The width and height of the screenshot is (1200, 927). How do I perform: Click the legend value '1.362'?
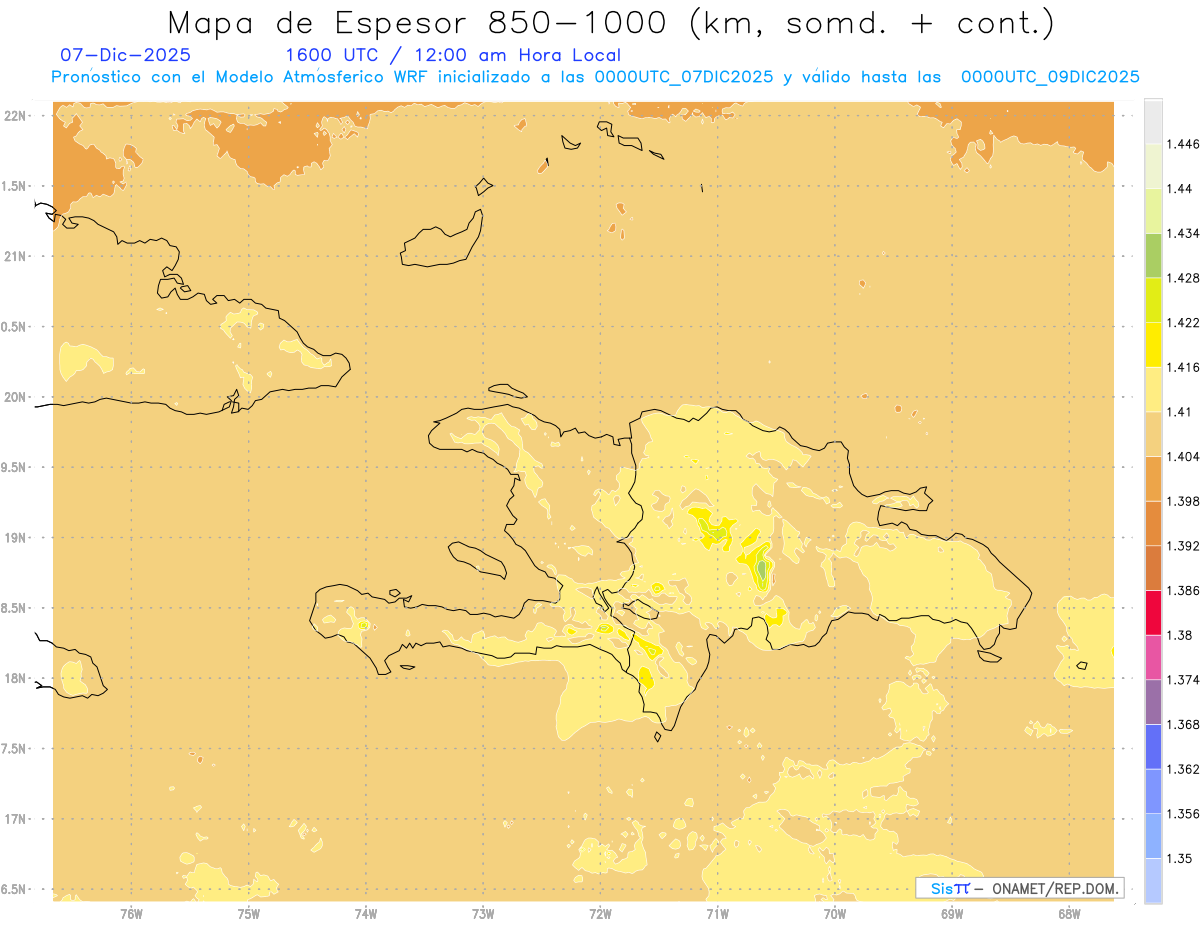pos(1184,769)
